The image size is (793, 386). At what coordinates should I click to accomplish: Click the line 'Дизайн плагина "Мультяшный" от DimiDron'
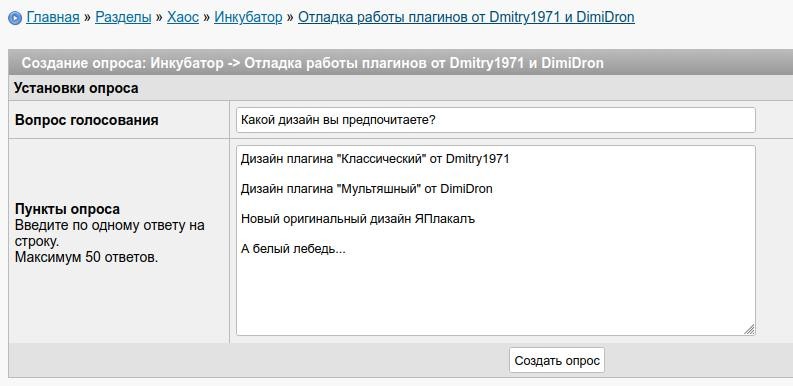367,189
